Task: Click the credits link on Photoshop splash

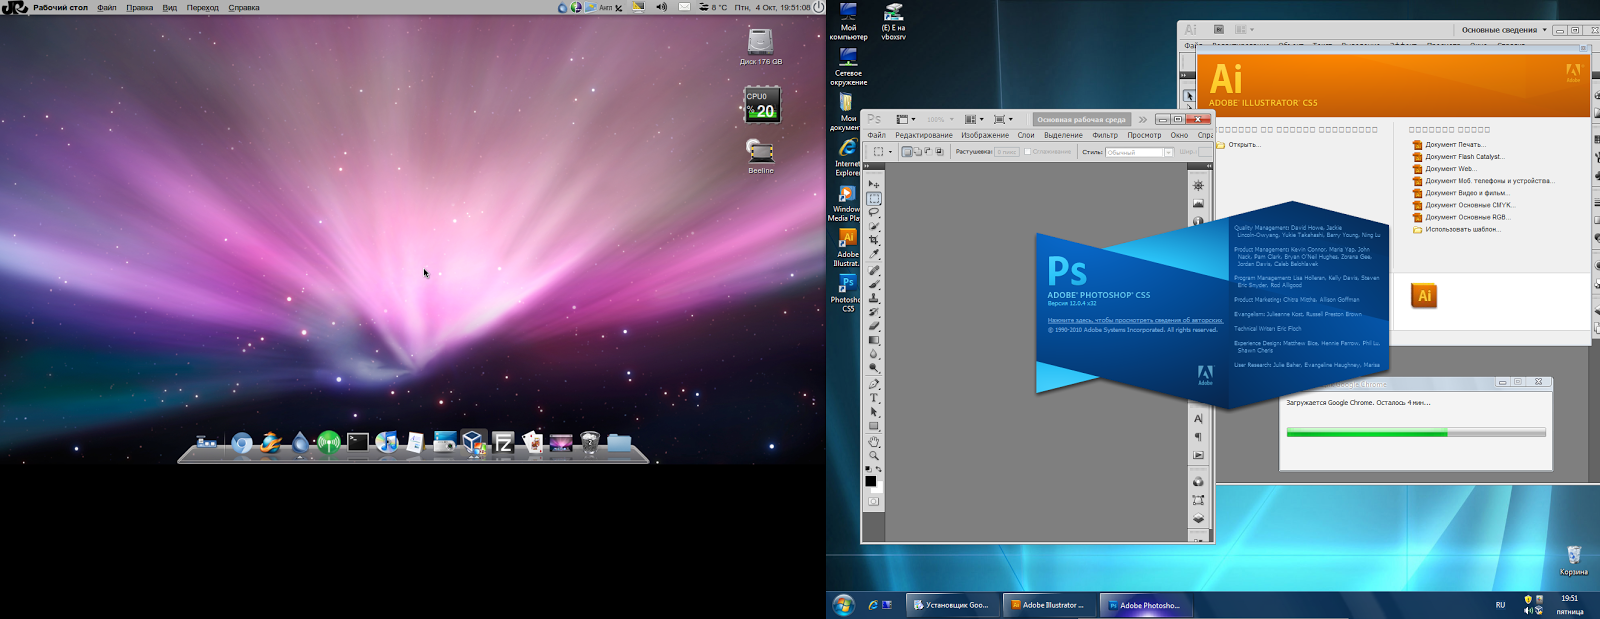Action: coord(1135,320)
